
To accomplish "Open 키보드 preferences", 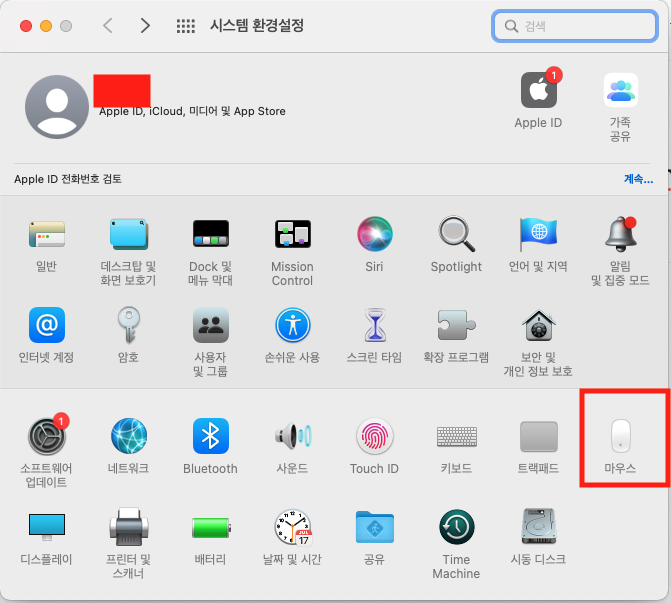I will [x=457, y=436].
